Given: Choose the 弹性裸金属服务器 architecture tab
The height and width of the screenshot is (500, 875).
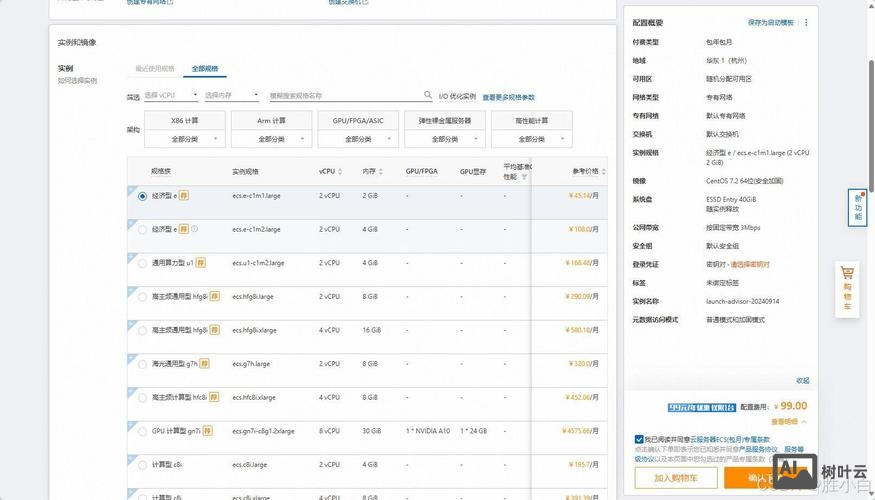Looking at the screenshot, I should tap(445, 121).
